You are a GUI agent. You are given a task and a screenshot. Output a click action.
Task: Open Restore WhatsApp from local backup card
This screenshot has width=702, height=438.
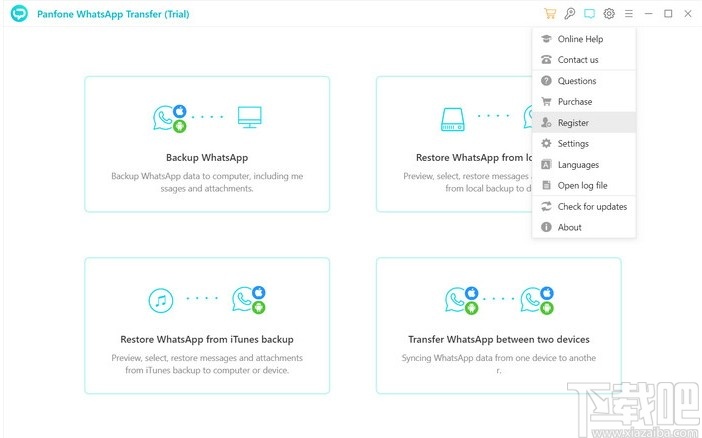point(454,144)
